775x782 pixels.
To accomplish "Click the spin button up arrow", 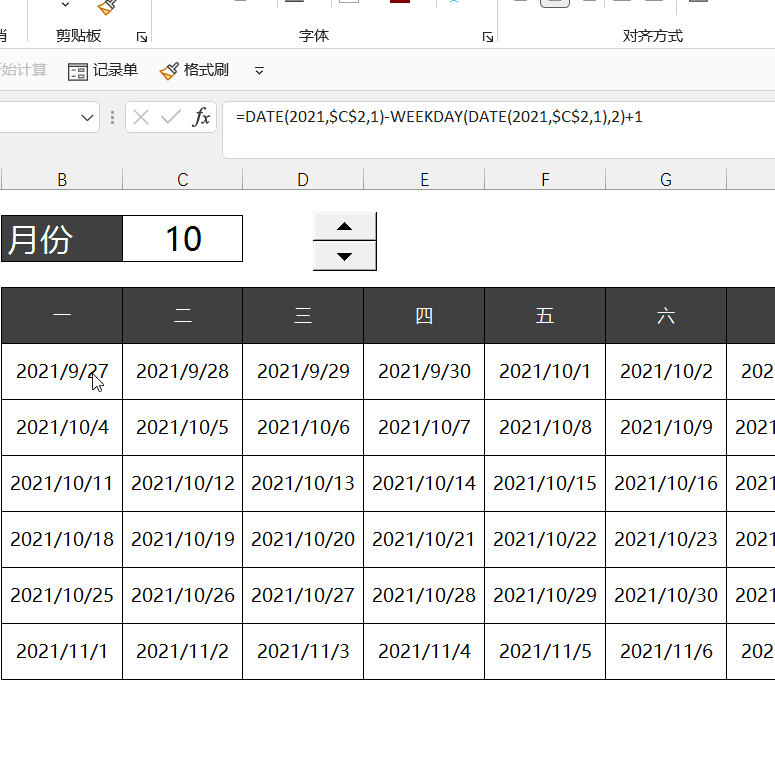I will point(345,227).
